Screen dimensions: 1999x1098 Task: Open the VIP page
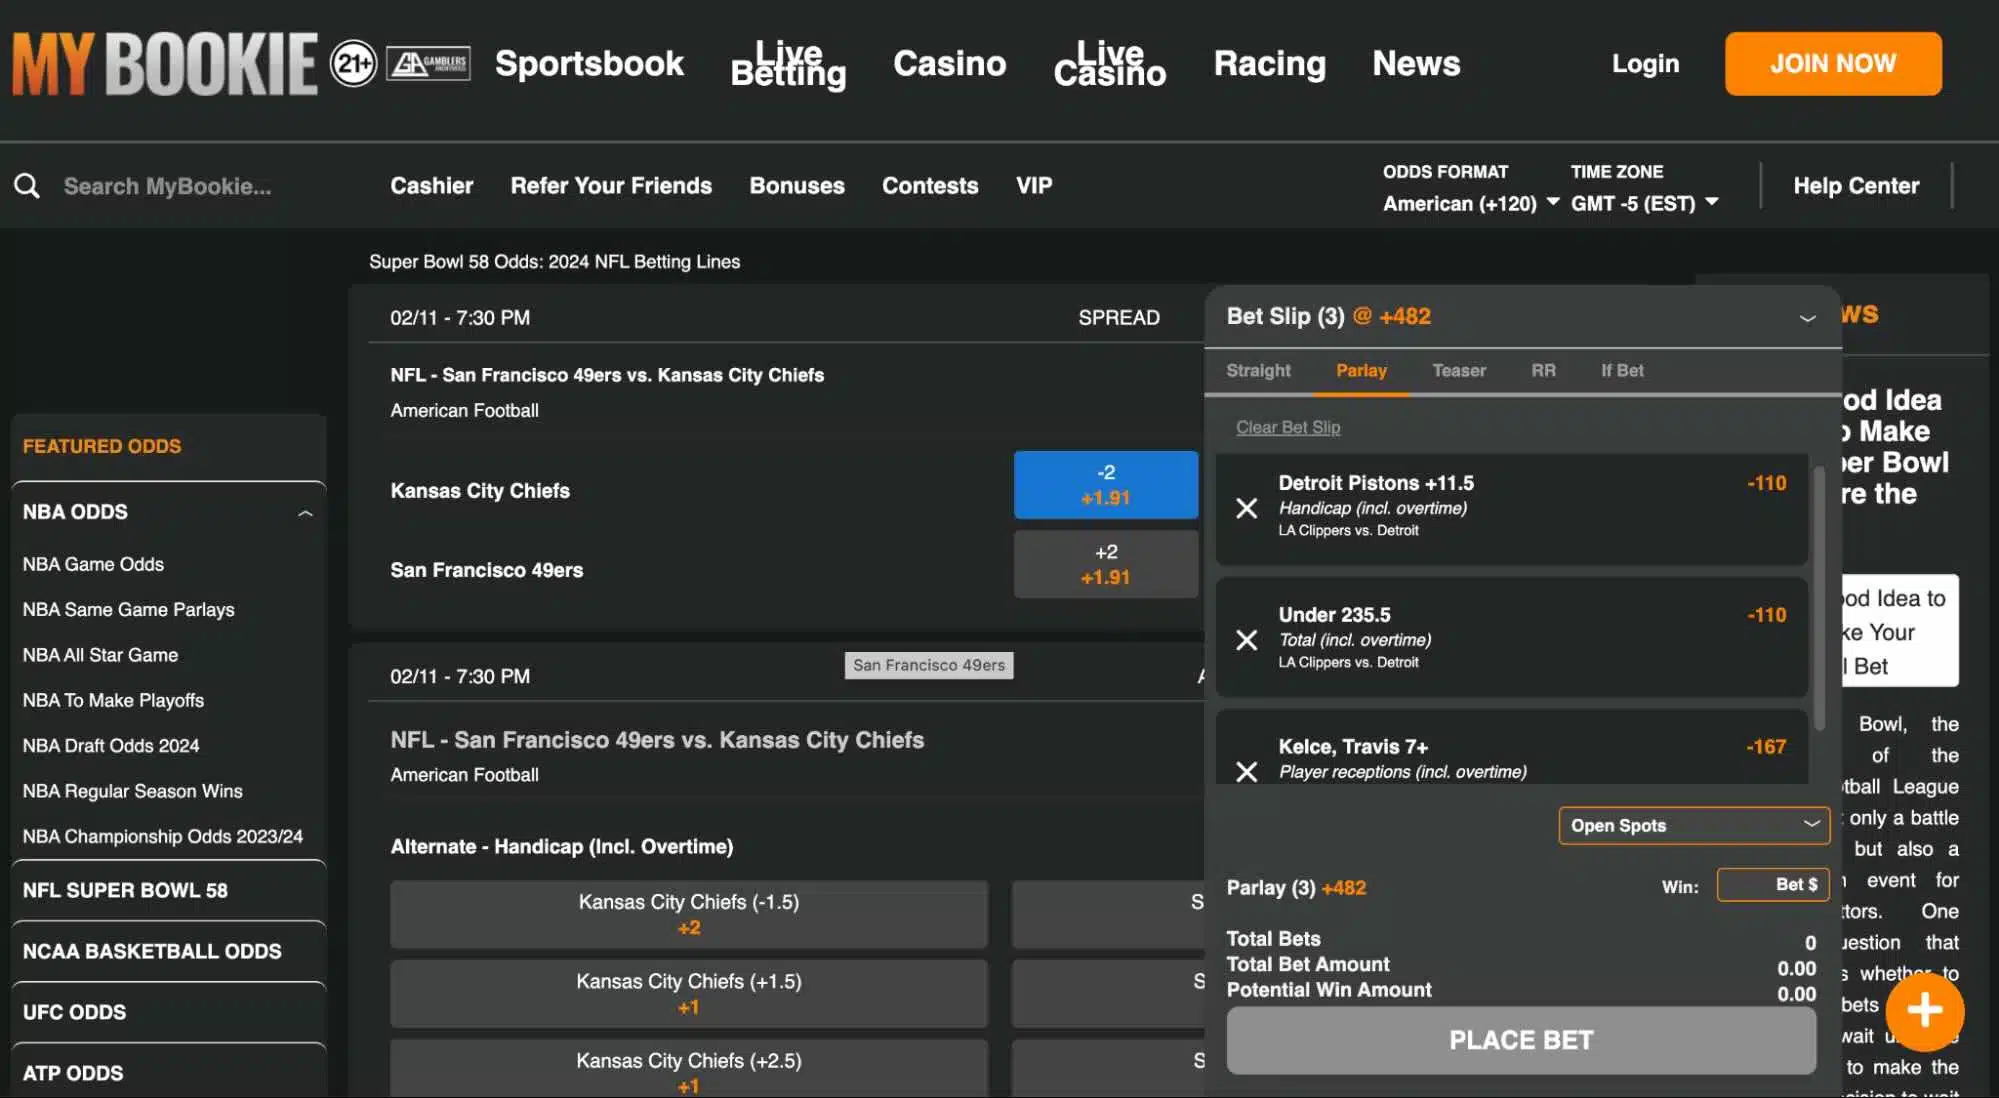coord(1034,186)
